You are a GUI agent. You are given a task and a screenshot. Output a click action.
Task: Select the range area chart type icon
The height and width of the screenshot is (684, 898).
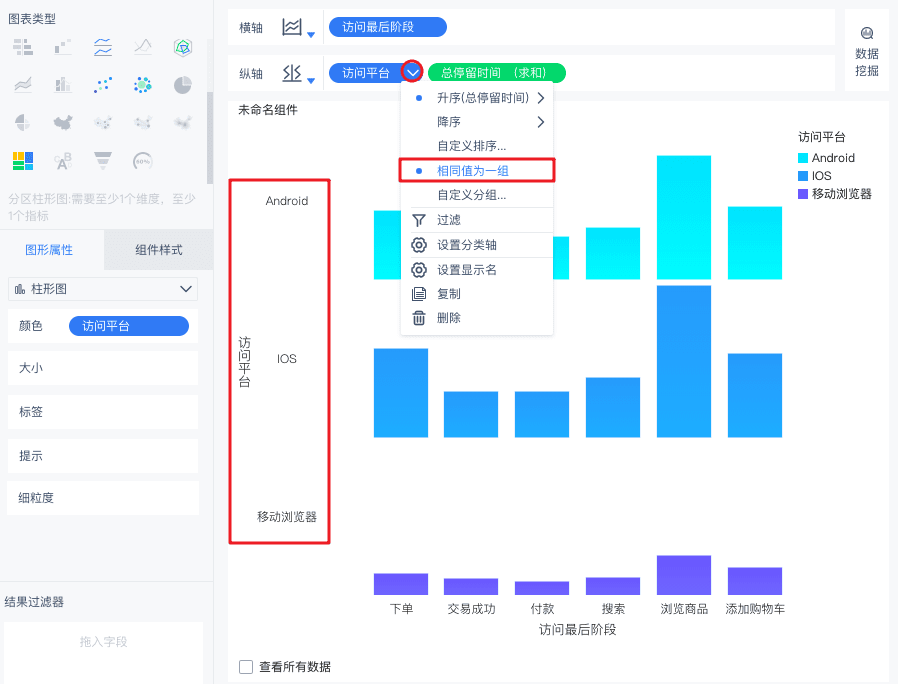coord(23,85)
